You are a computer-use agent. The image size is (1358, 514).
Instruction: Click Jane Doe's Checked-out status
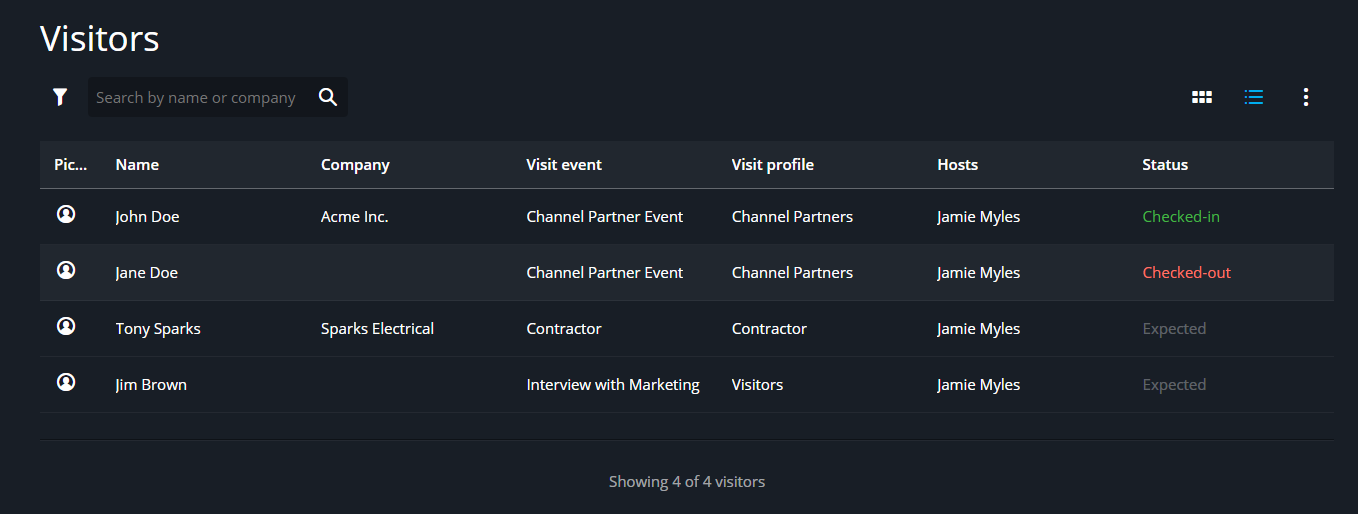(1186, 273)
